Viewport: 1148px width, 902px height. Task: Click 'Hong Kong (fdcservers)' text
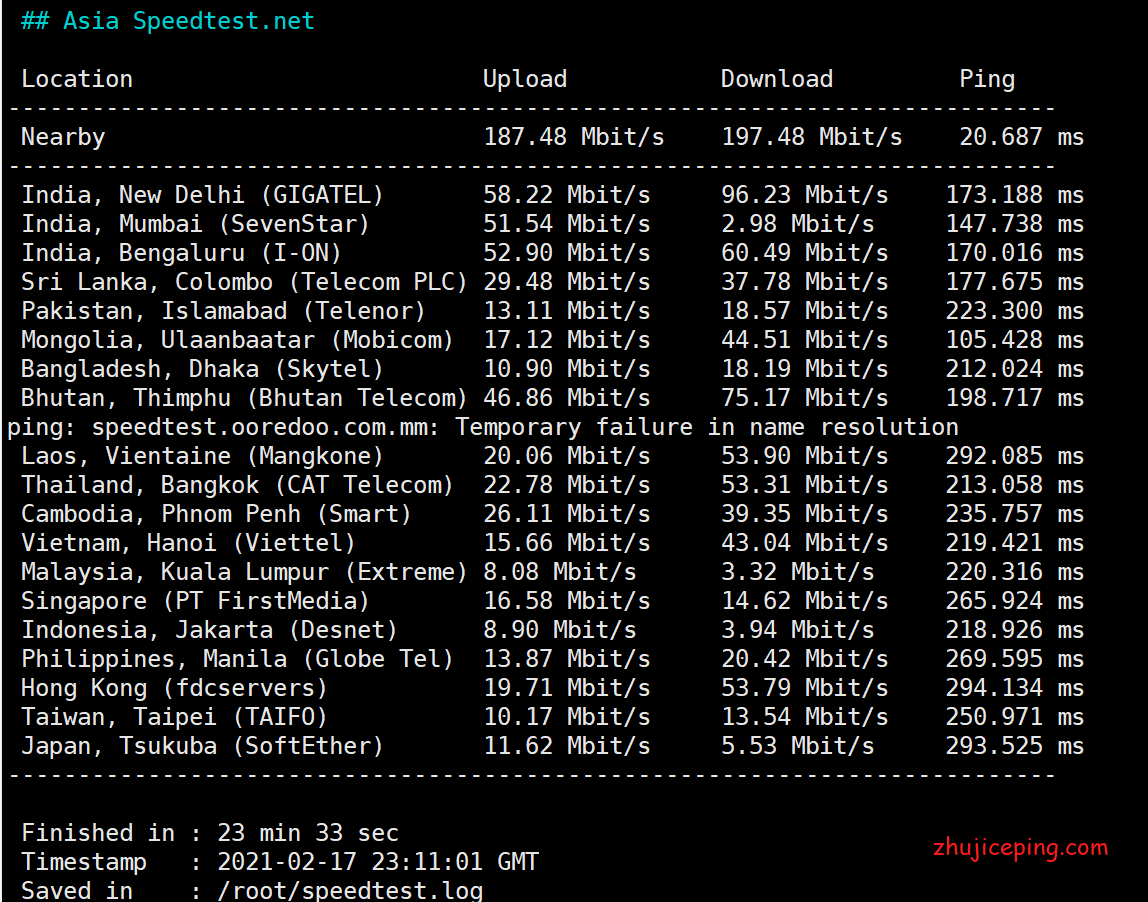[174, 687]
